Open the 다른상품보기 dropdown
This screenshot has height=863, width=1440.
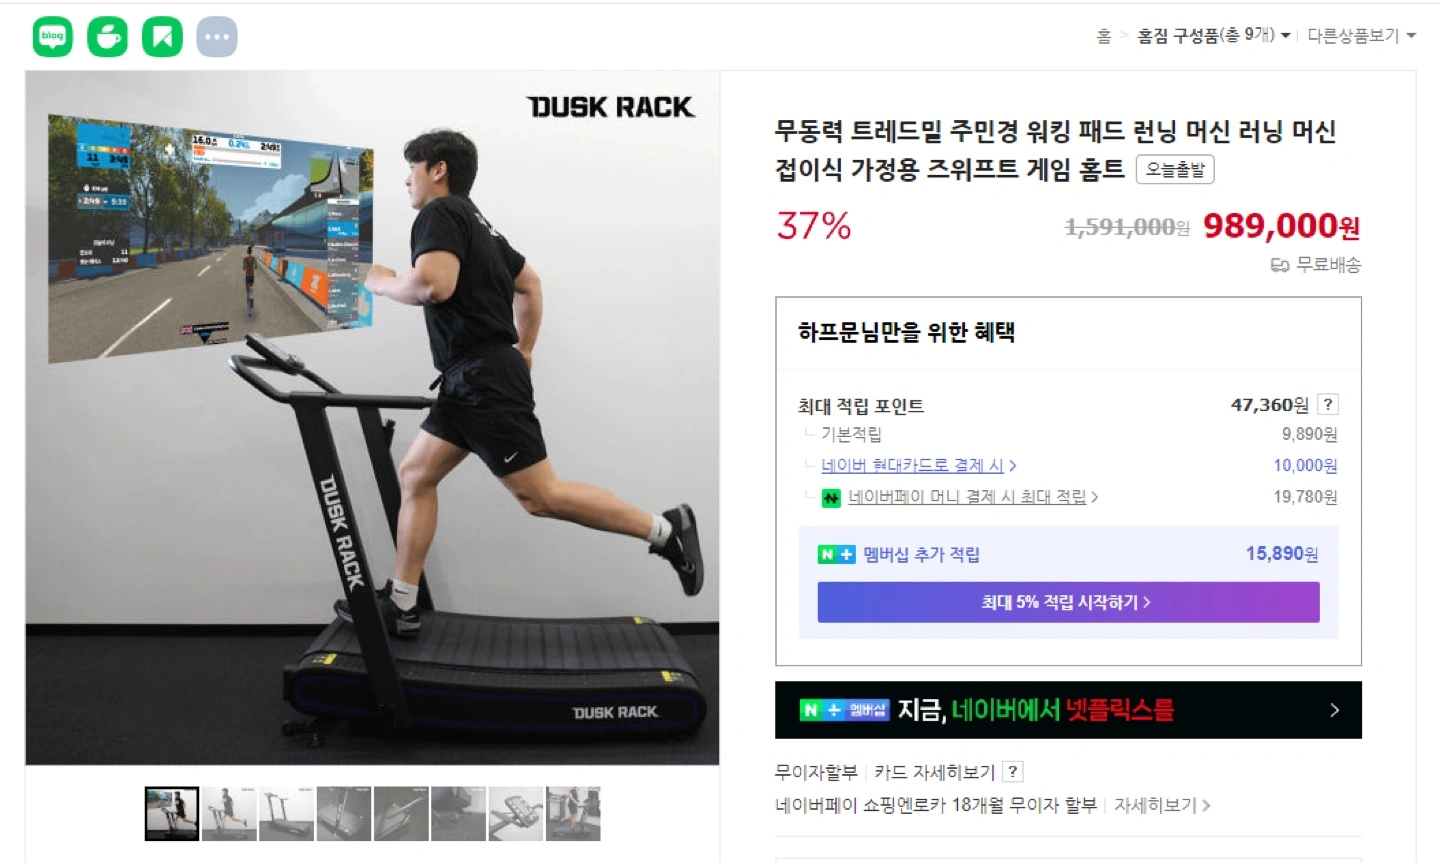click(x=1362, y=35)
